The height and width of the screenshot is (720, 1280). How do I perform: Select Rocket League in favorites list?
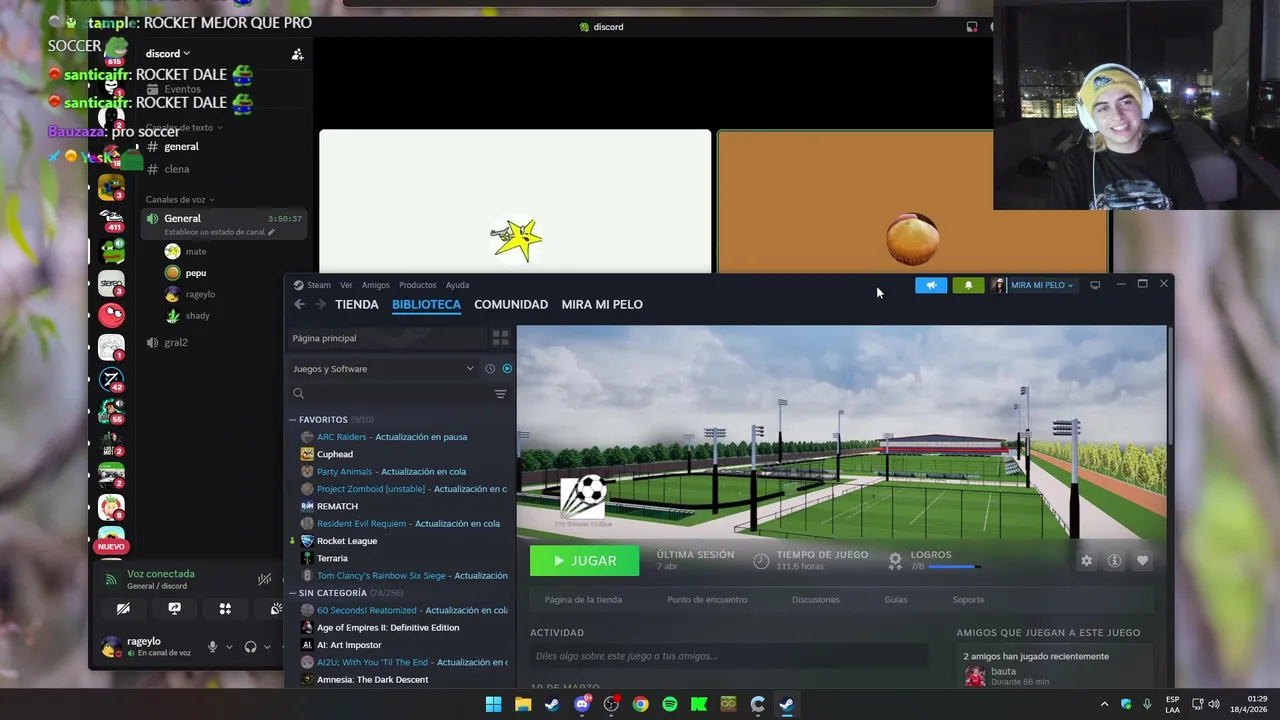pos(347,541)
